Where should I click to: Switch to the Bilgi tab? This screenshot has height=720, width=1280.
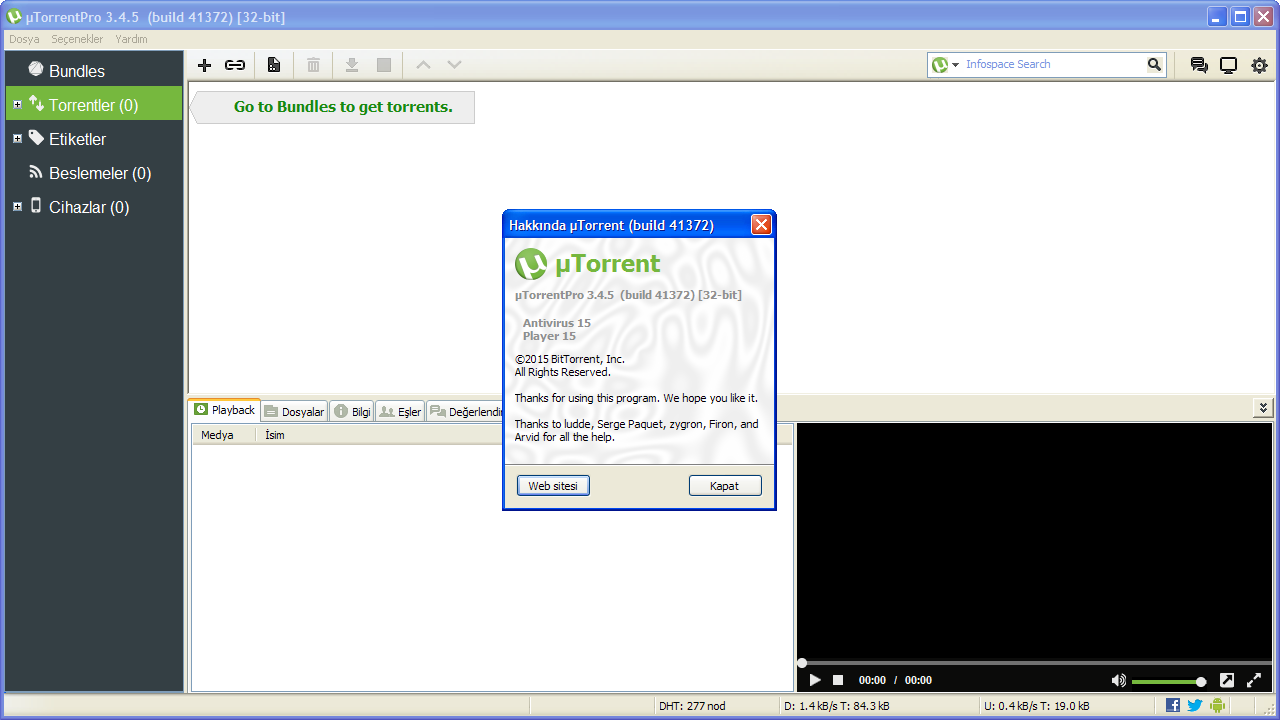(352, 411)
